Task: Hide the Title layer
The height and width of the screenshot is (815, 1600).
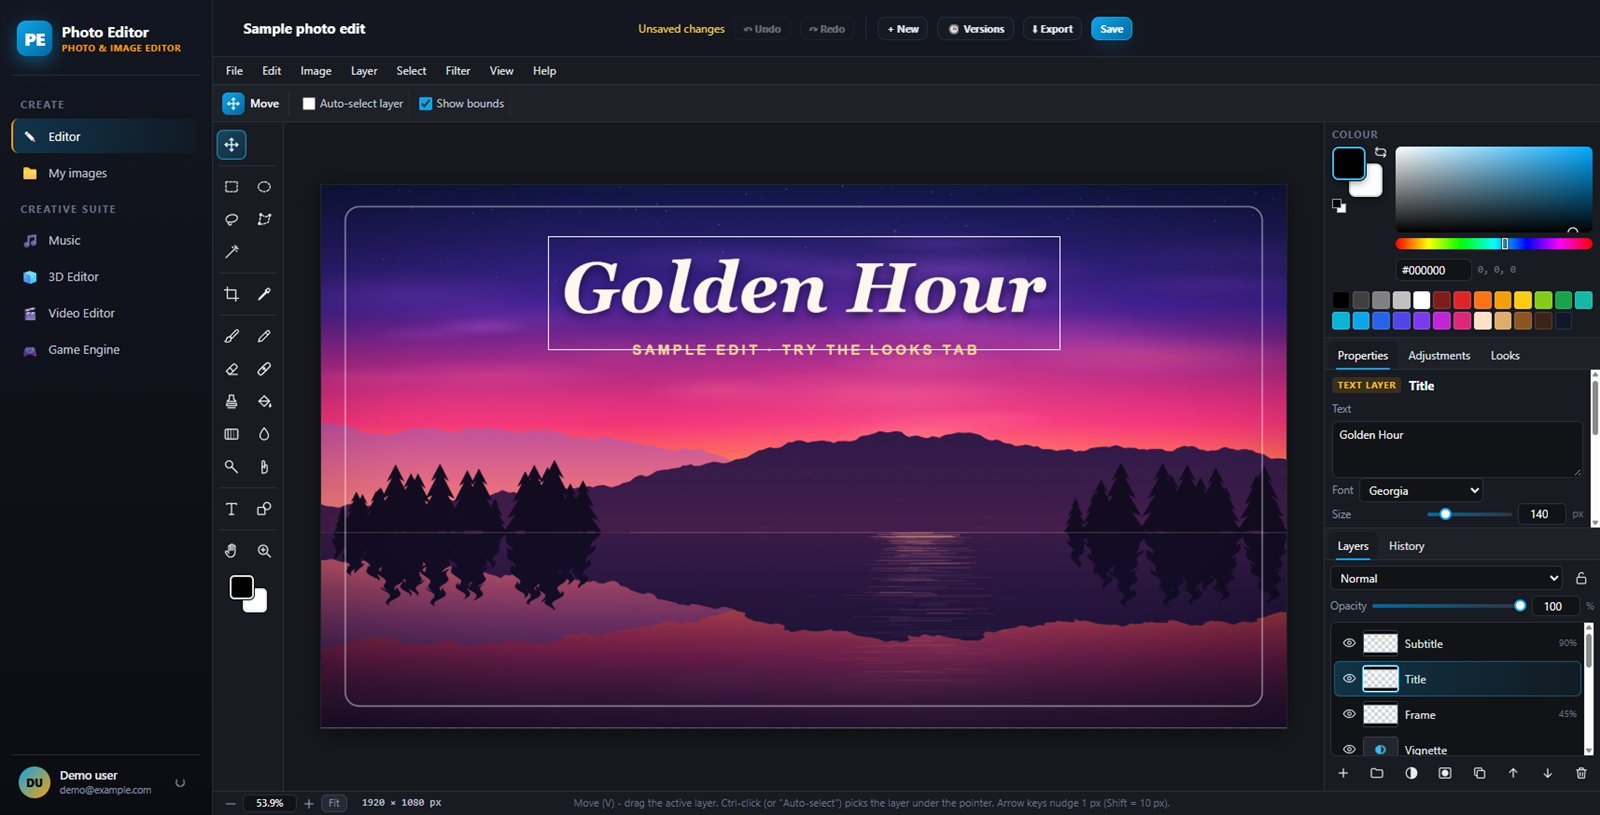Action: [1349, 679]
